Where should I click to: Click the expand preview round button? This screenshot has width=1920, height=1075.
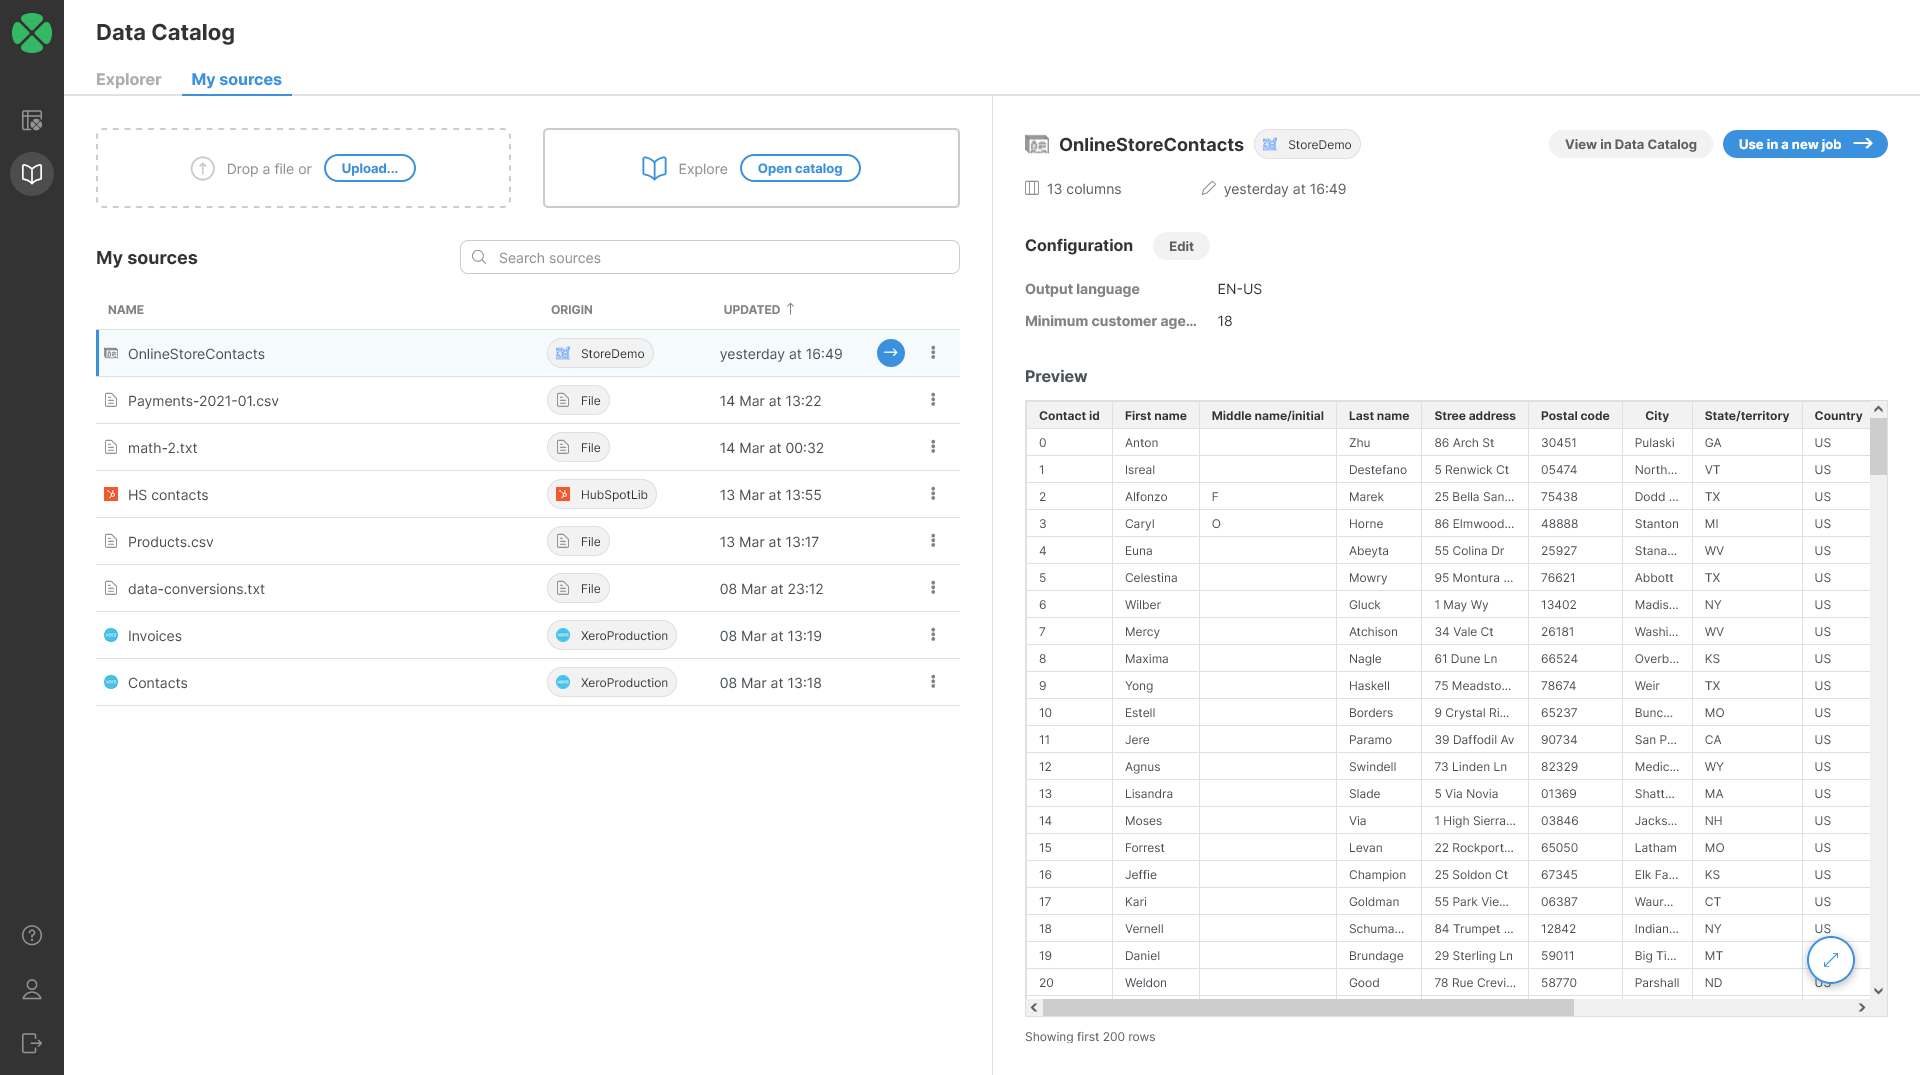pyautogui.click(x=1831, y=960)
